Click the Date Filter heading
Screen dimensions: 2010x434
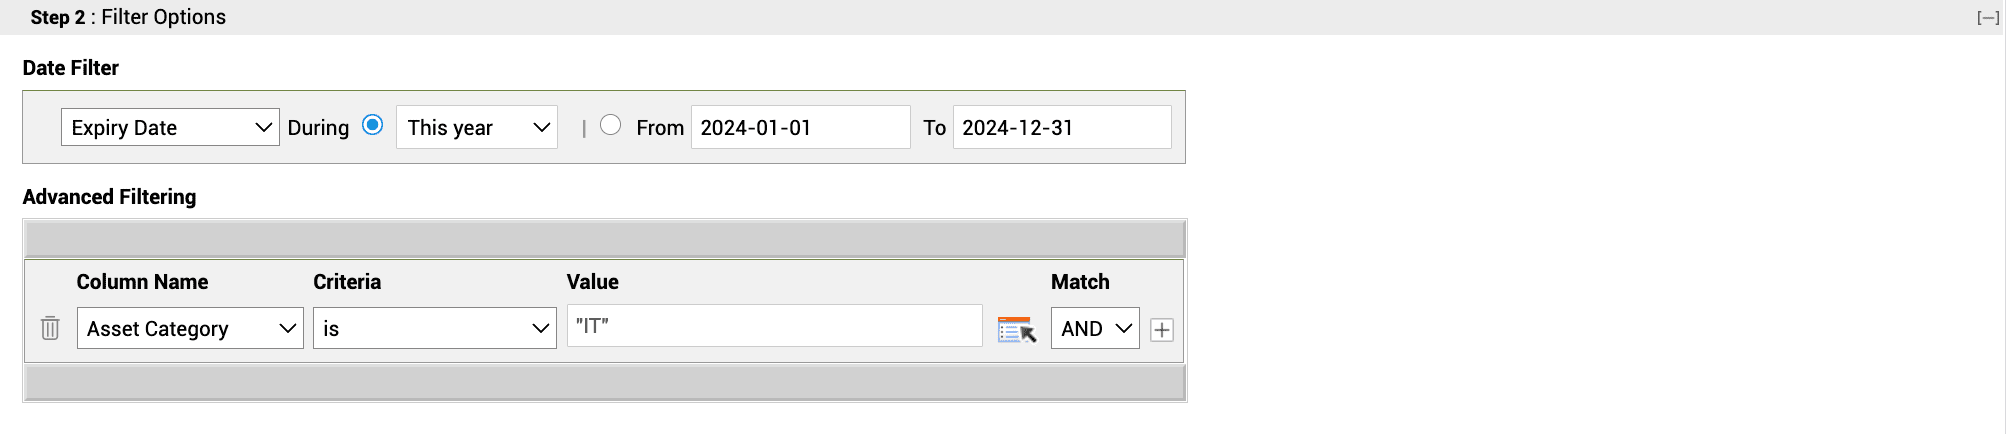71,68
